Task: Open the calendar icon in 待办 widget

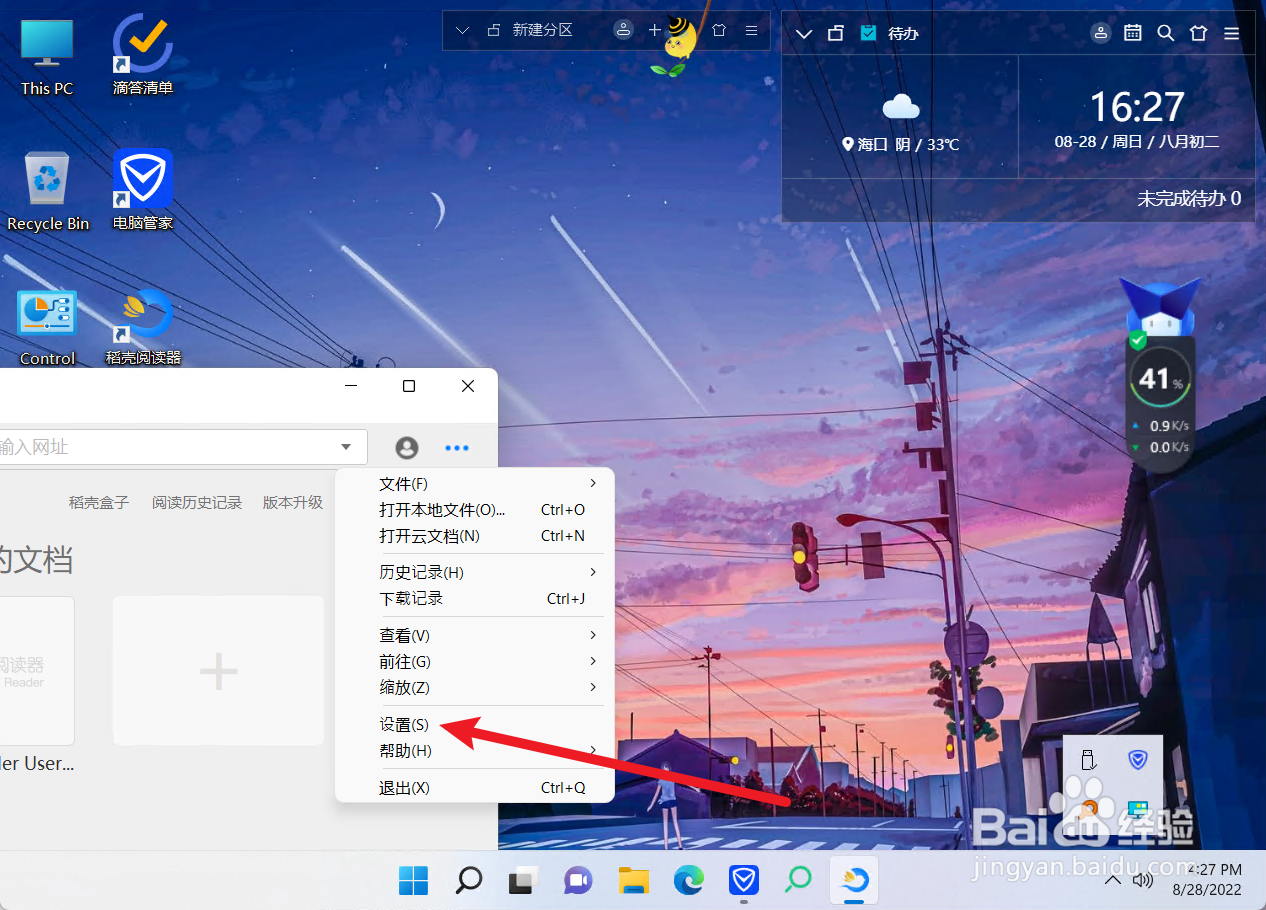Action: (1133, 33)
